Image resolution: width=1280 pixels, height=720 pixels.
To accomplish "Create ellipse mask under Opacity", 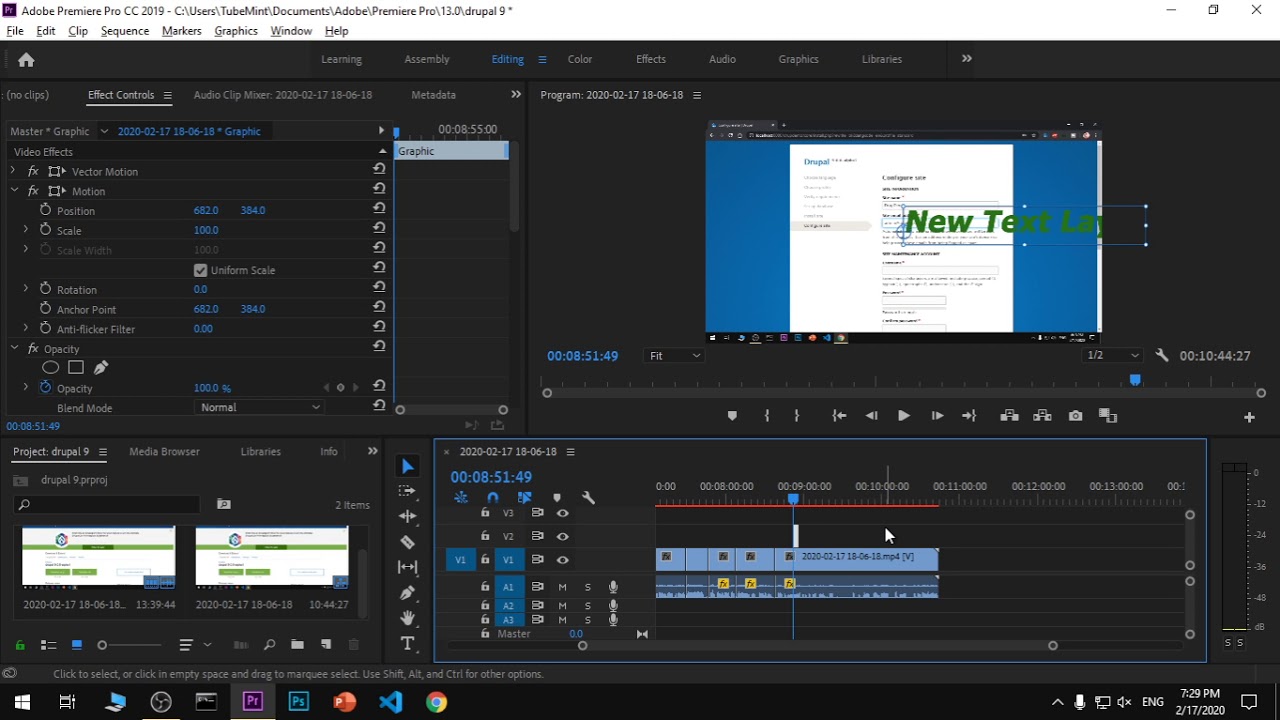I will point(50,368).
